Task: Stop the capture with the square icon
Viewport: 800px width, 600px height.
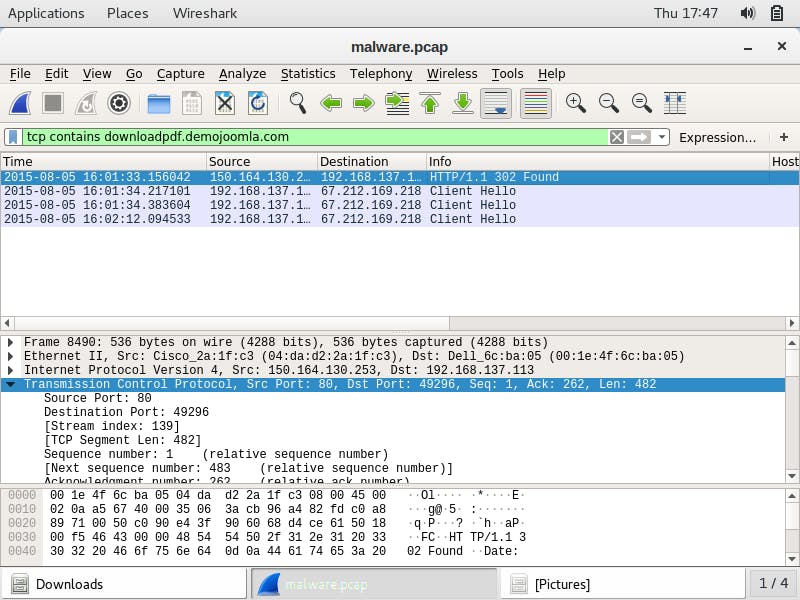Action: tap(53, 104)
